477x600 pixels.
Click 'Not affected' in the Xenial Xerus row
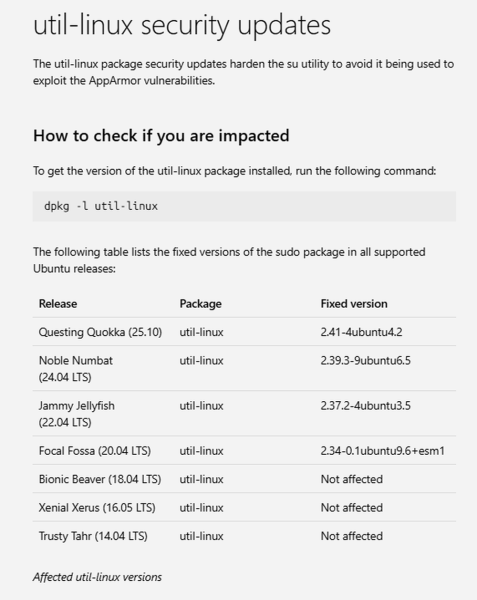pyautogui.click(x=352, y=507)
